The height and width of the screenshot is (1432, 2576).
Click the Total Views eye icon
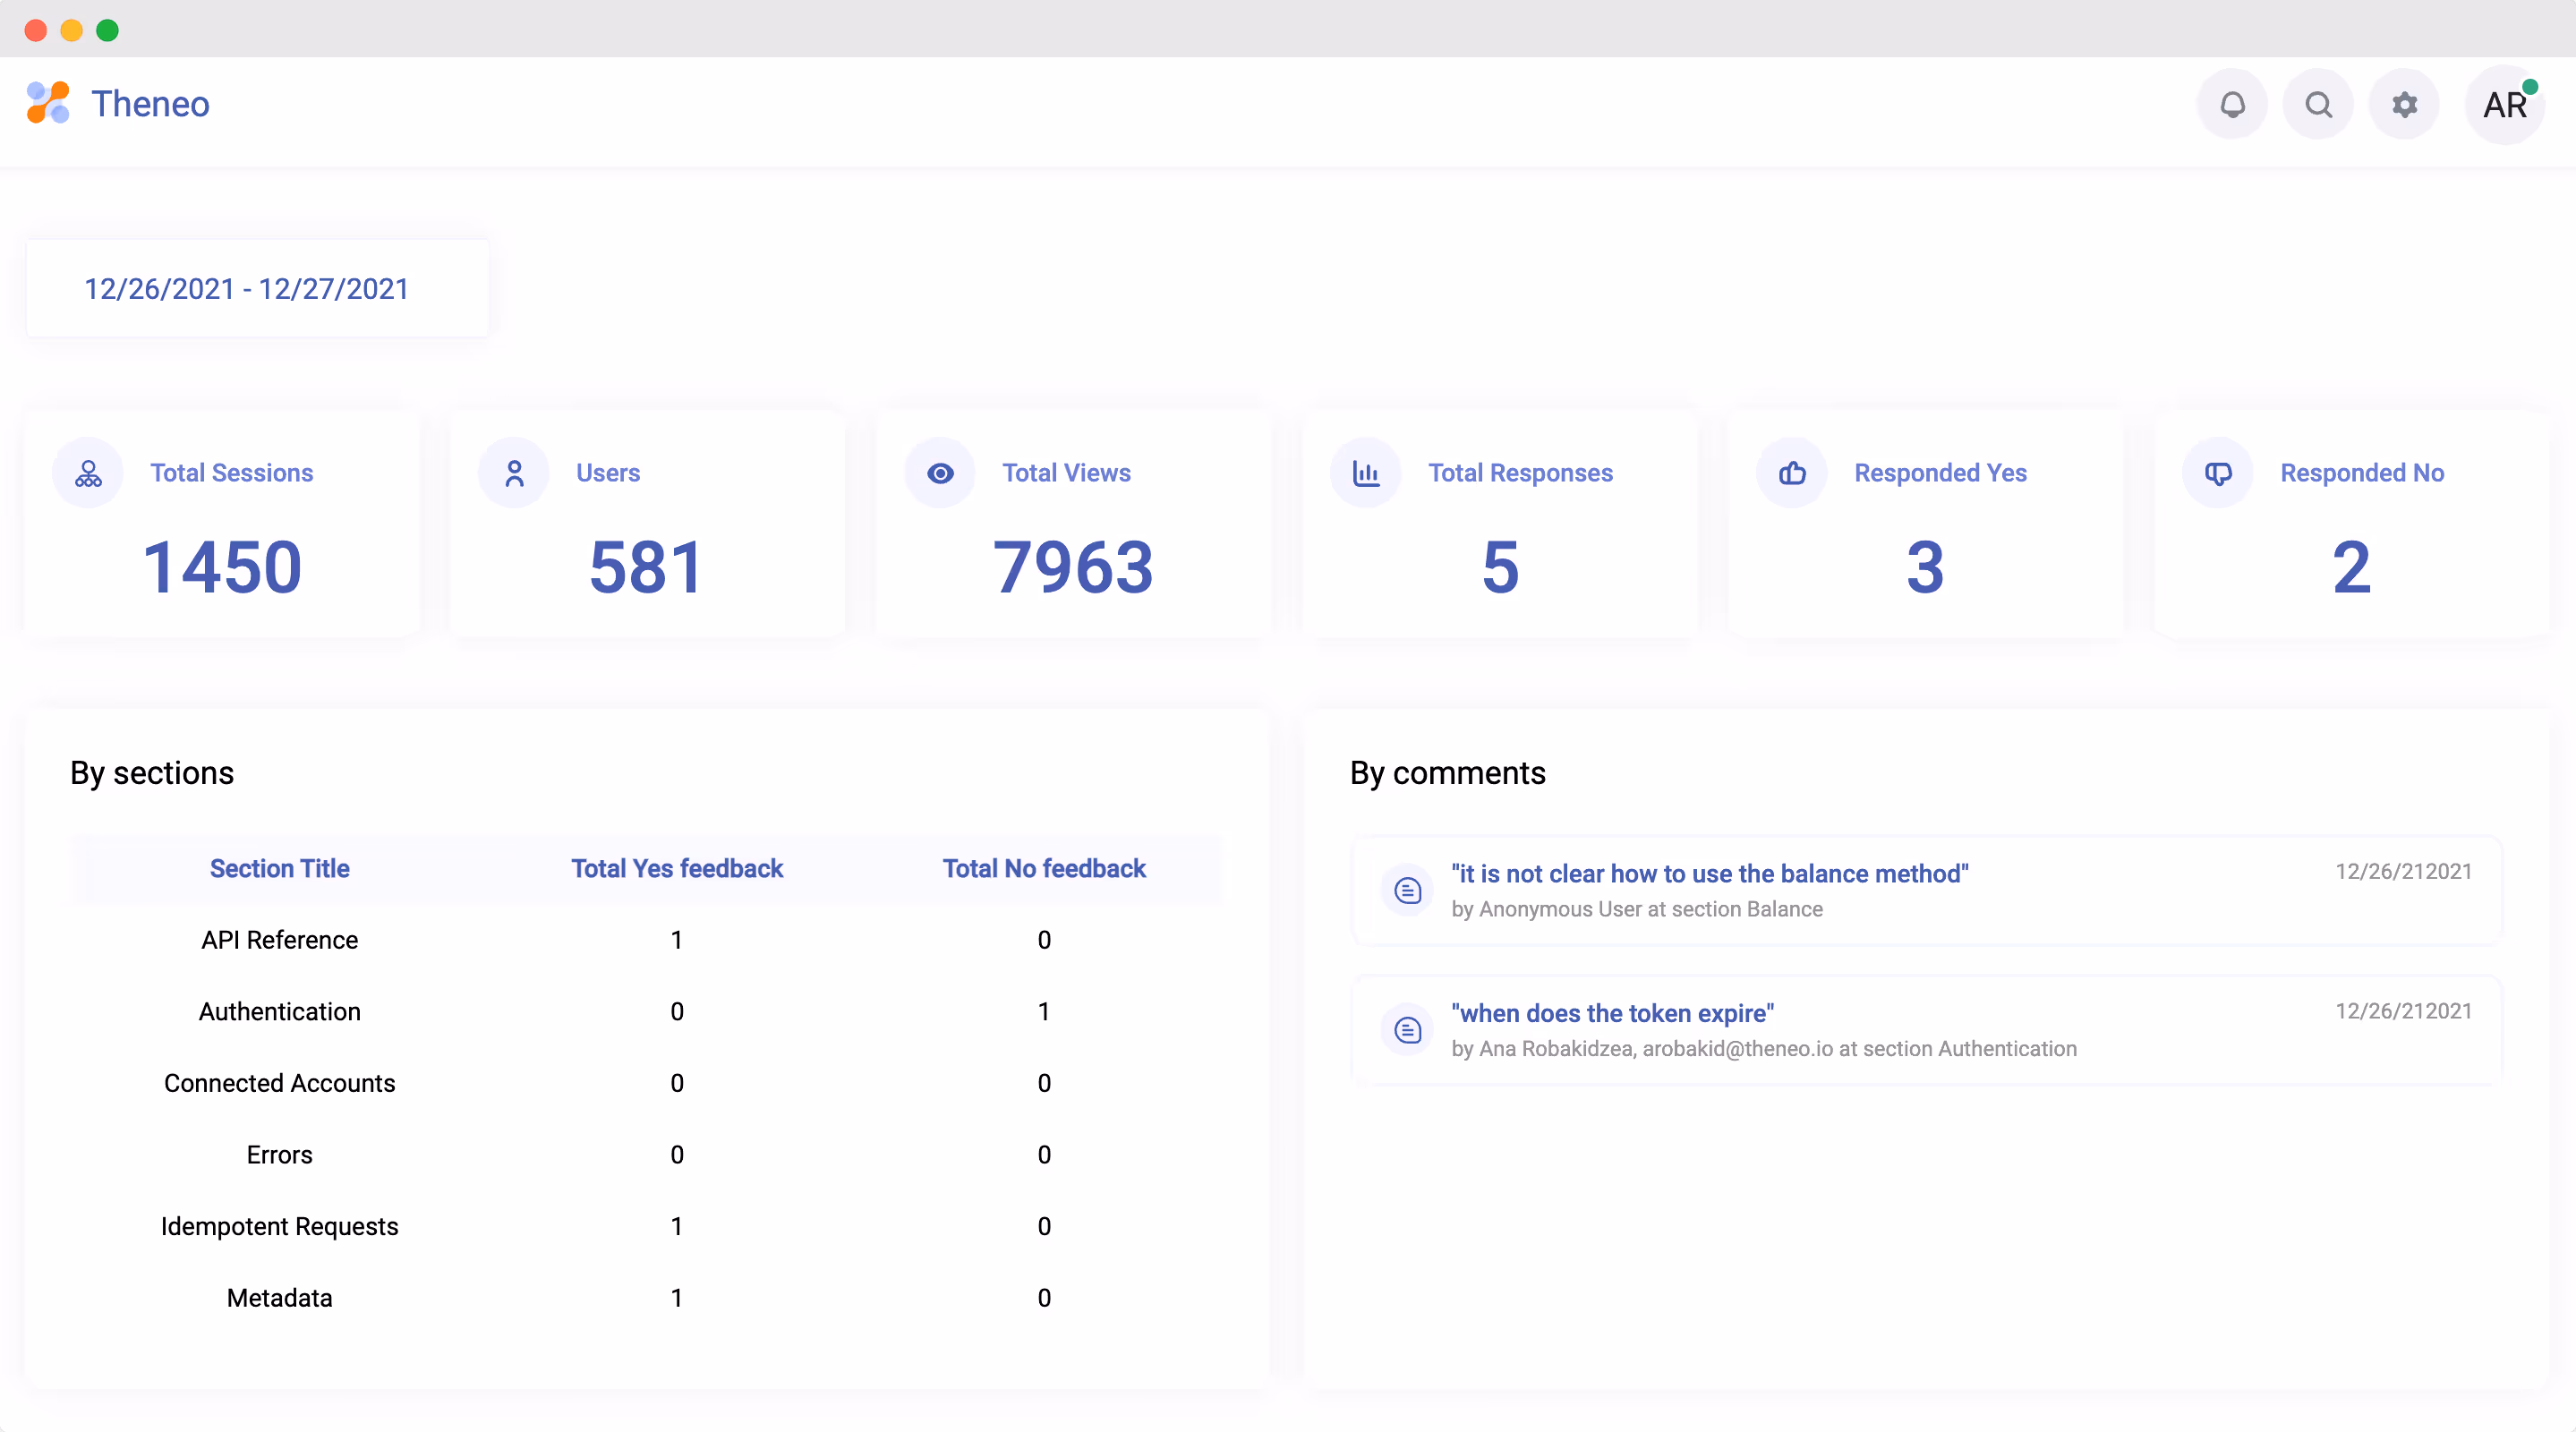coord(940,473)
